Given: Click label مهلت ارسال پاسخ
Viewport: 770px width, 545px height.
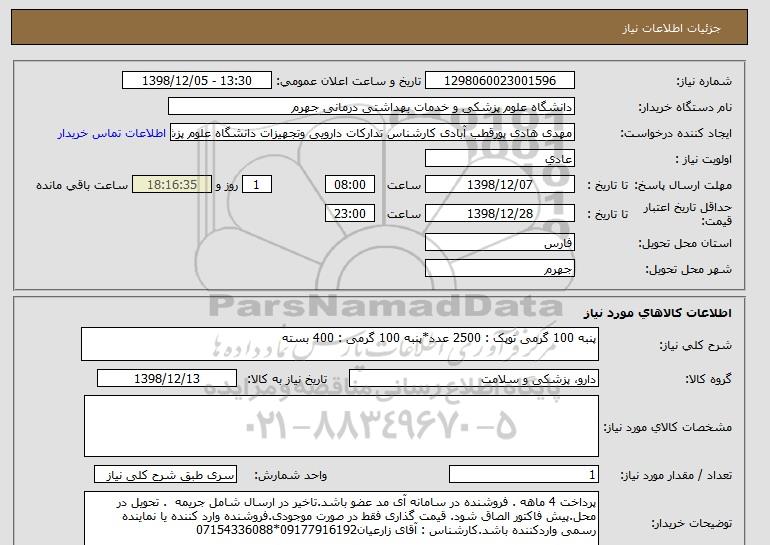Looking at the screenshot, I should click(684, 186).
